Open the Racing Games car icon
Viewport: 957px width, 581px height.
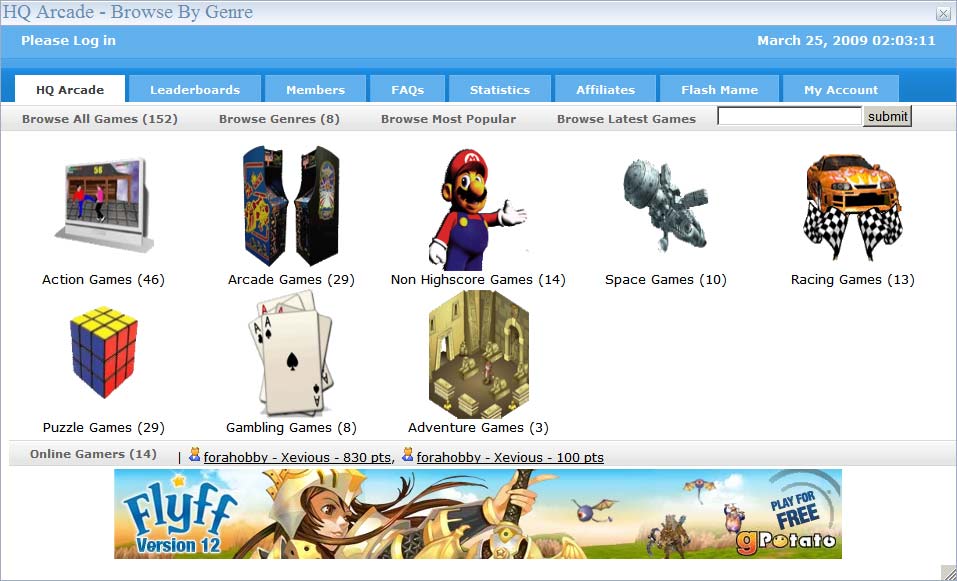[x=852, y=205]
